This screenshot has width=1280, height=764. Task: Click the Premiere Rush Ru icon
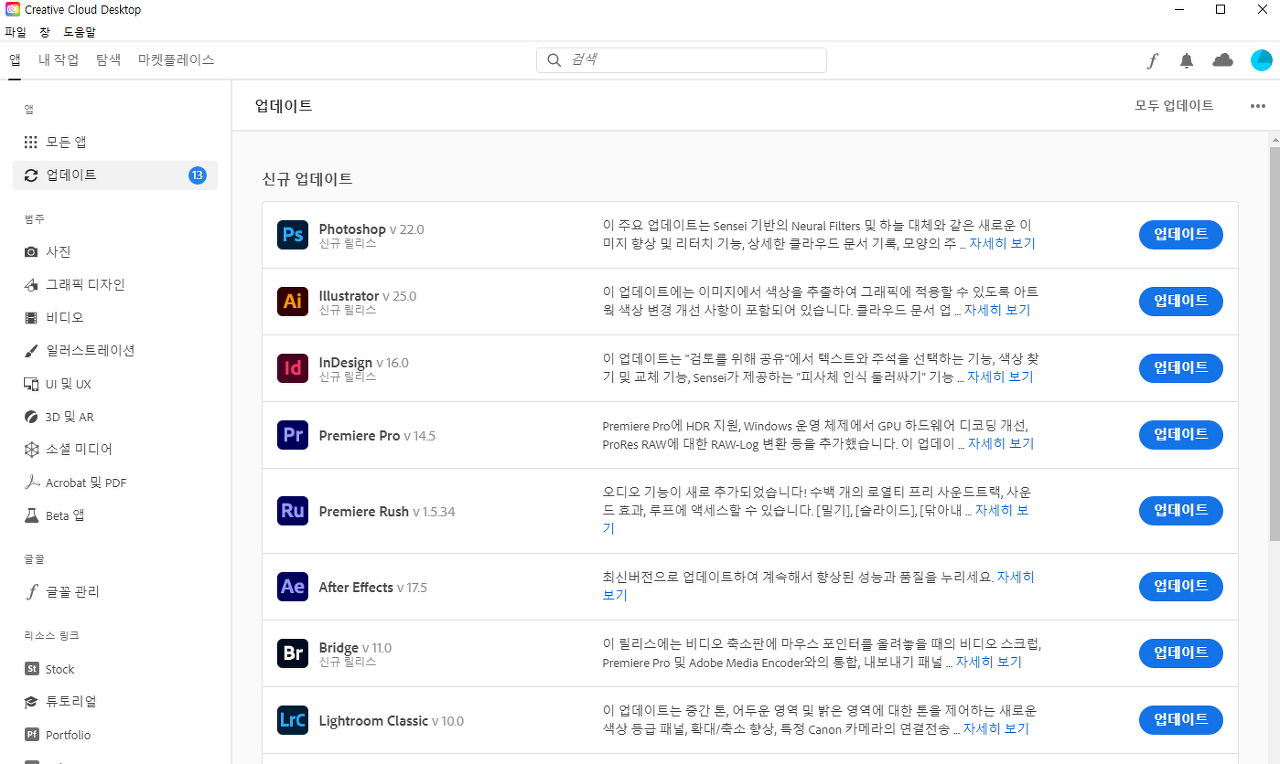(293, 511)
